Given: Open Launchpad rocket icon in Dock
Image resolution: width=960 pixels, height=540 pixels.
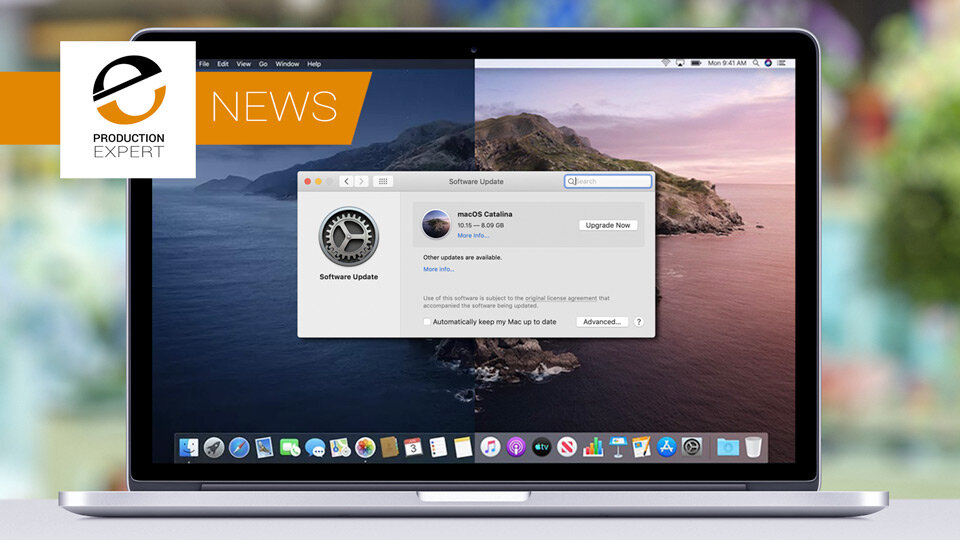Looking at the screenshot, I should coord(214,448).
